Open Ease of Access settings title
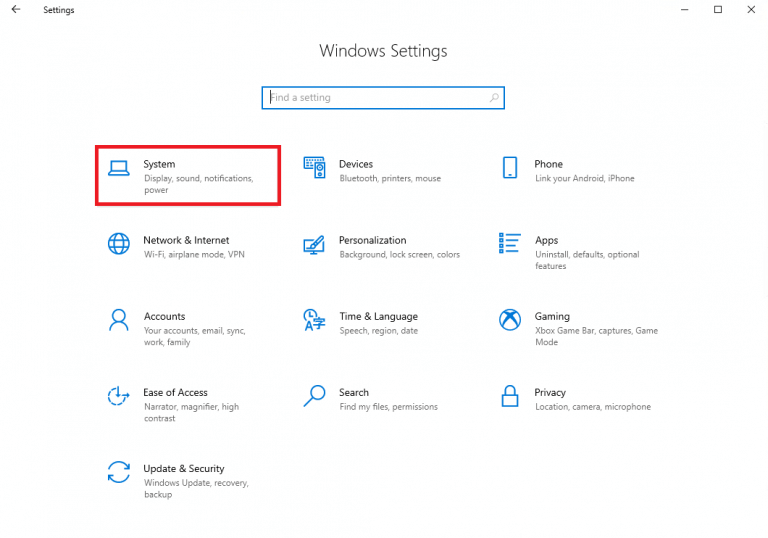The width and height of the screenshot is (768, 538). pyautogui.click(x=175, y=392)
